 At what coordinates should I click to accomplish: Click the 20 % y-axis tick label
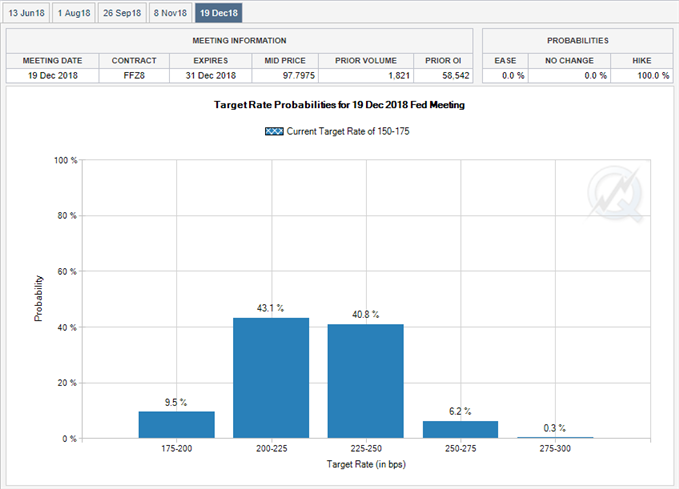(67, 383)
